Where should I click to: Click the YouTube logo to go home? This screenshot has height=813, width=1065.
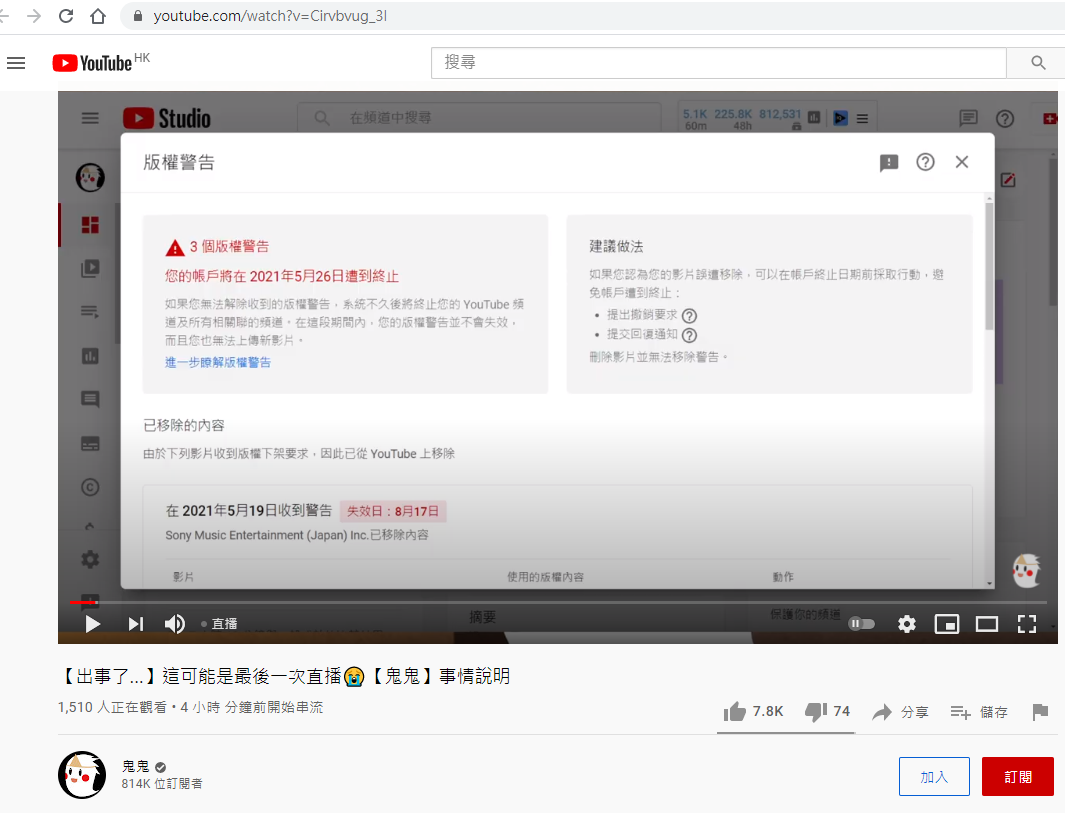pos(93,63)
